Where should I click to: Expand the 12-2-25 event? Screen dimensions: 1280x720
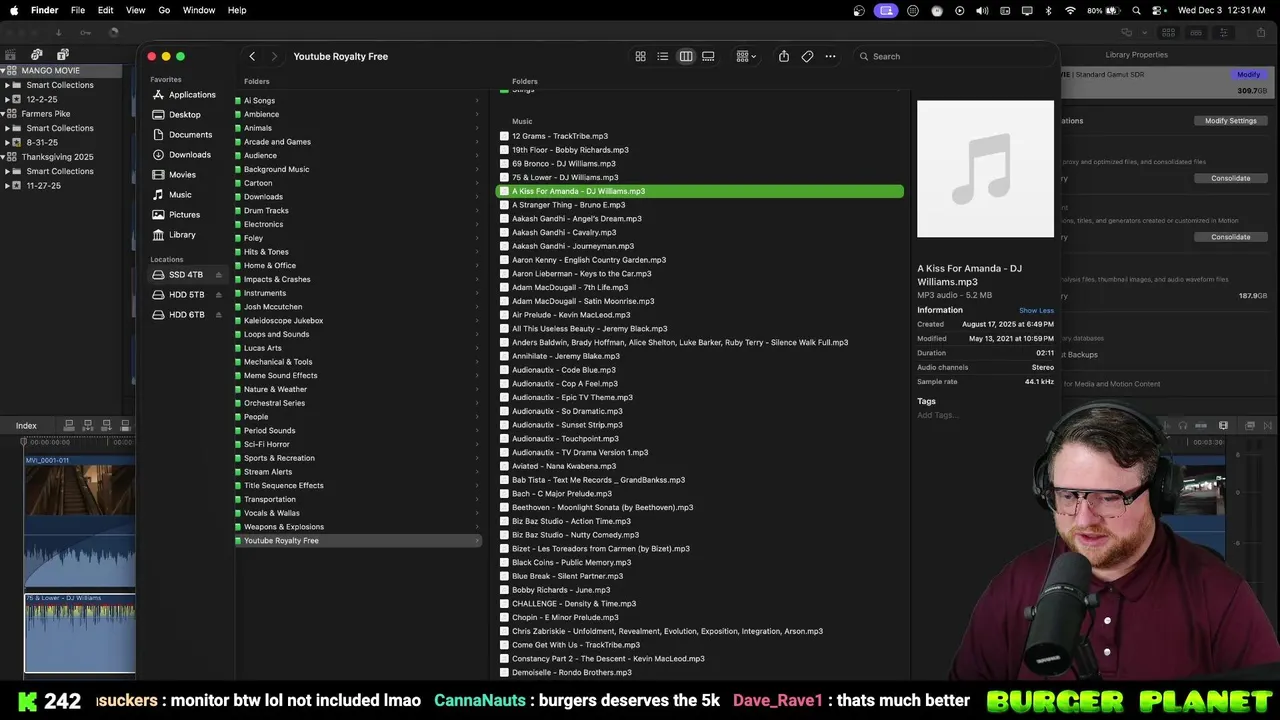click(x=7, y=99)
